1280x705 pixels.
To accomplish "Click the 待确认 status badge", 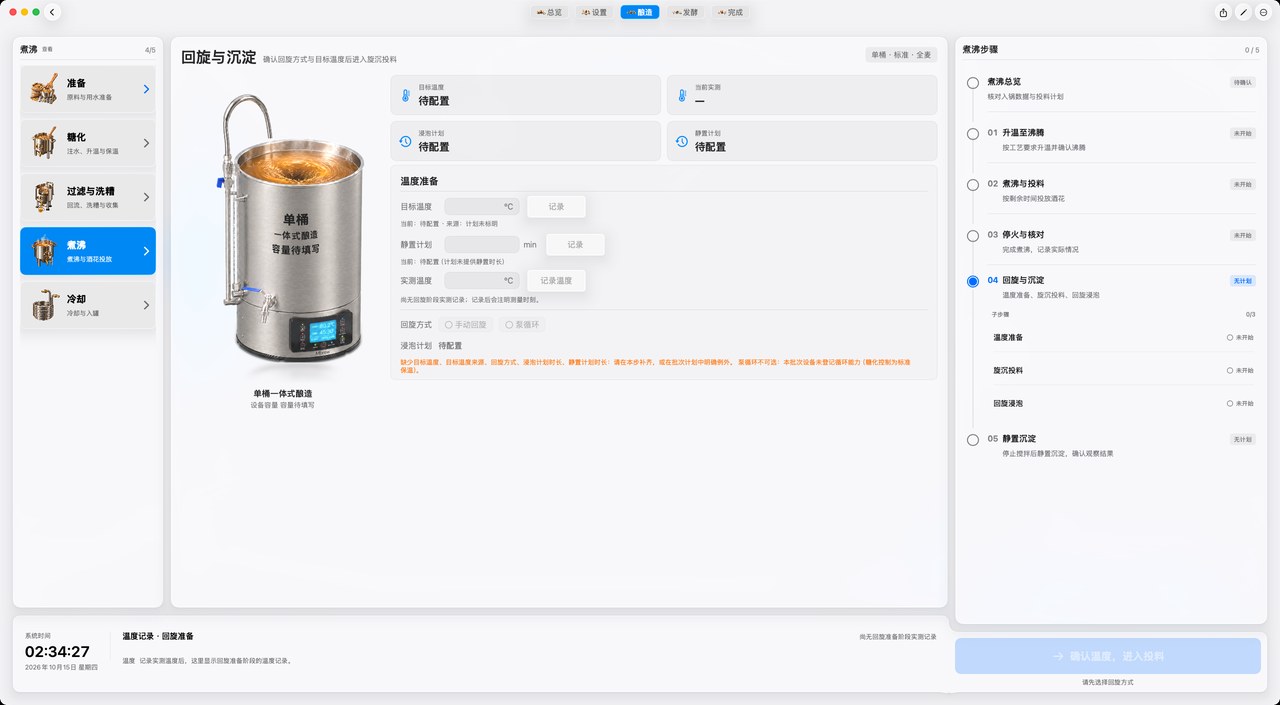I will point(1242,82).
